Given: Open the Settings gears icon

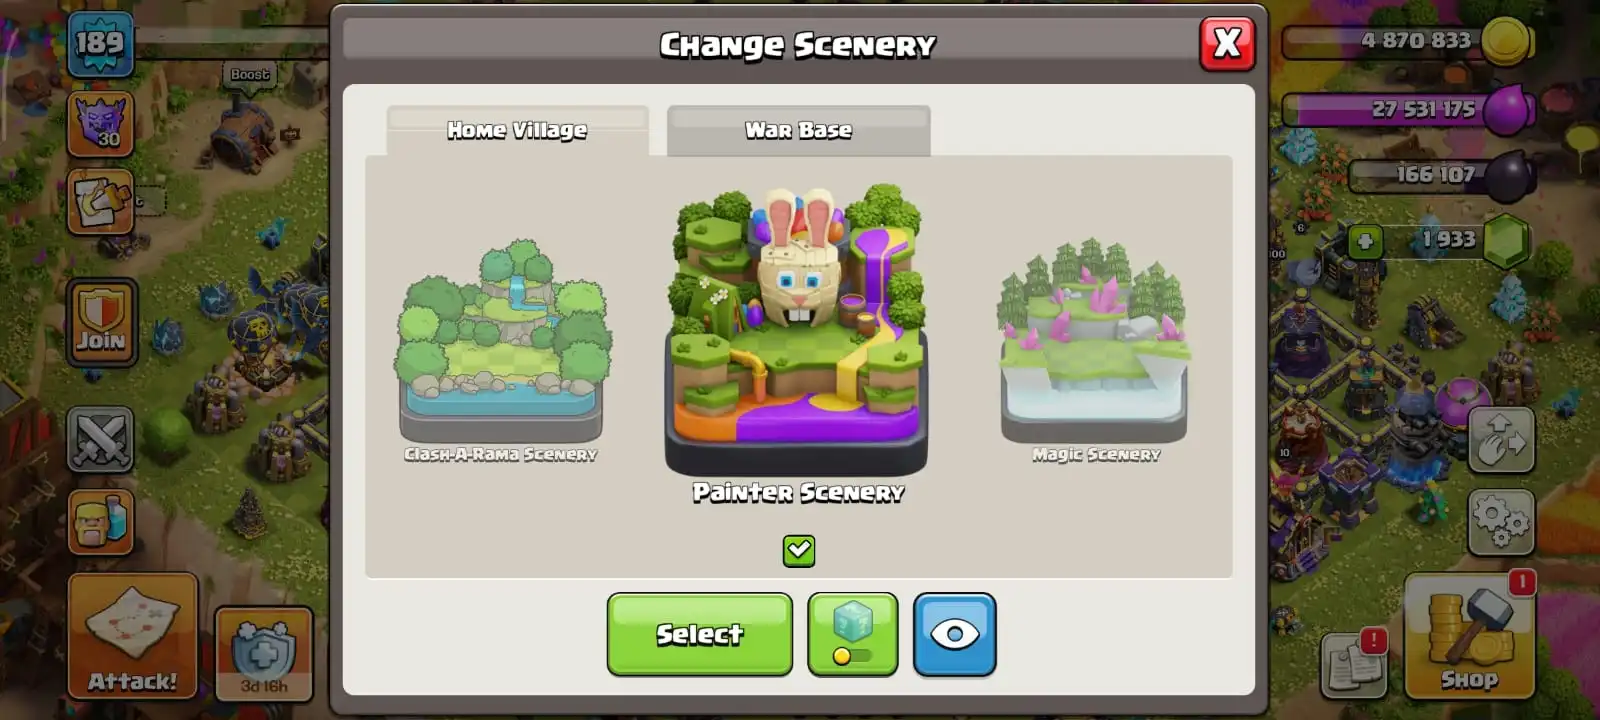Looking at the screenshot, I should 1501,522.
